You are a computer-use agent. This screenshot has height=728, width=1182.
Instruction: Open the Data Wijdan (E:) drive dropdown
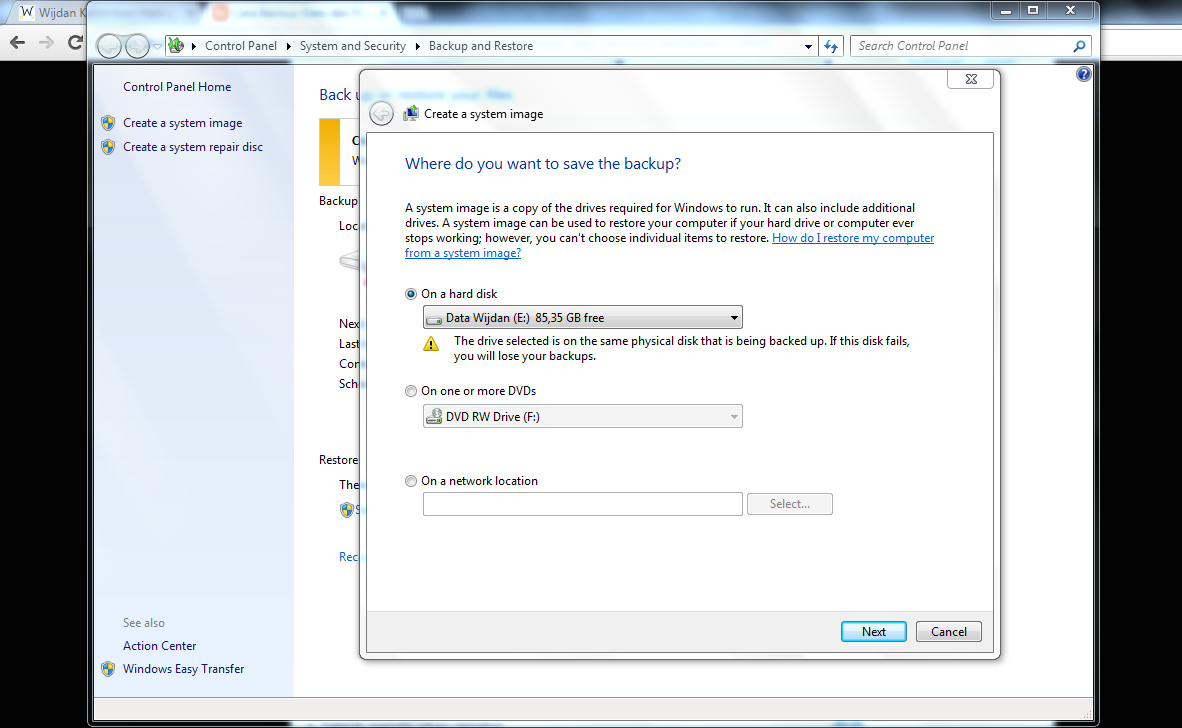tap(736, 317)
